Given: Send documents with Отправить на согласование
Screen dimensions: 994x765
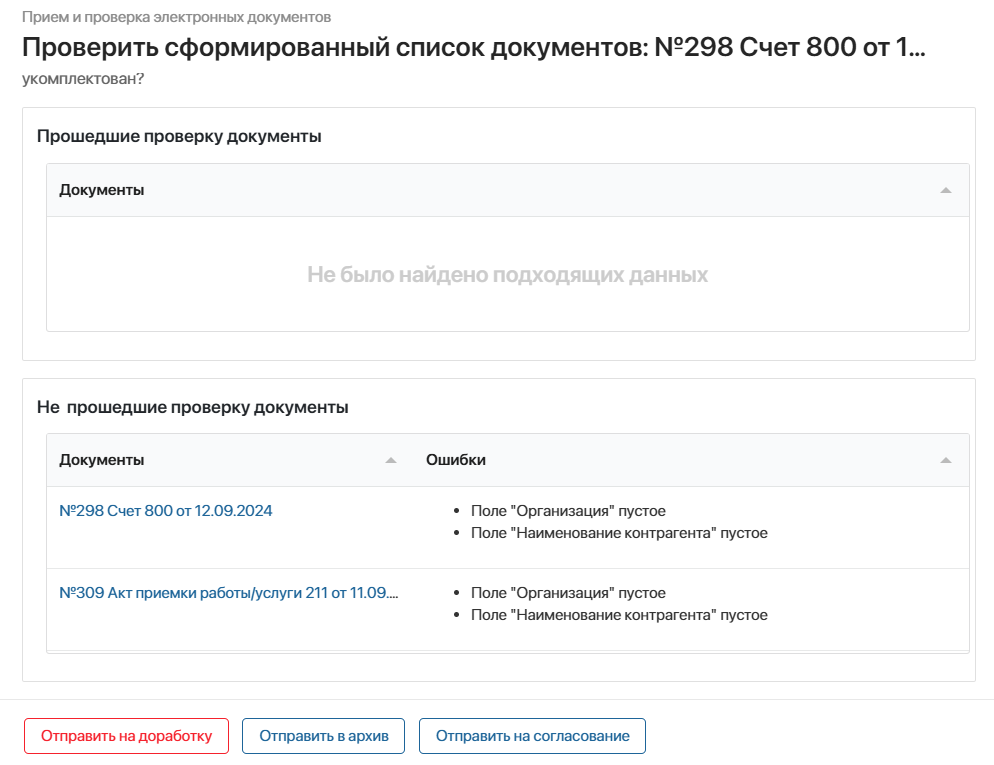Looking at the screenshot, I should 531,735.
